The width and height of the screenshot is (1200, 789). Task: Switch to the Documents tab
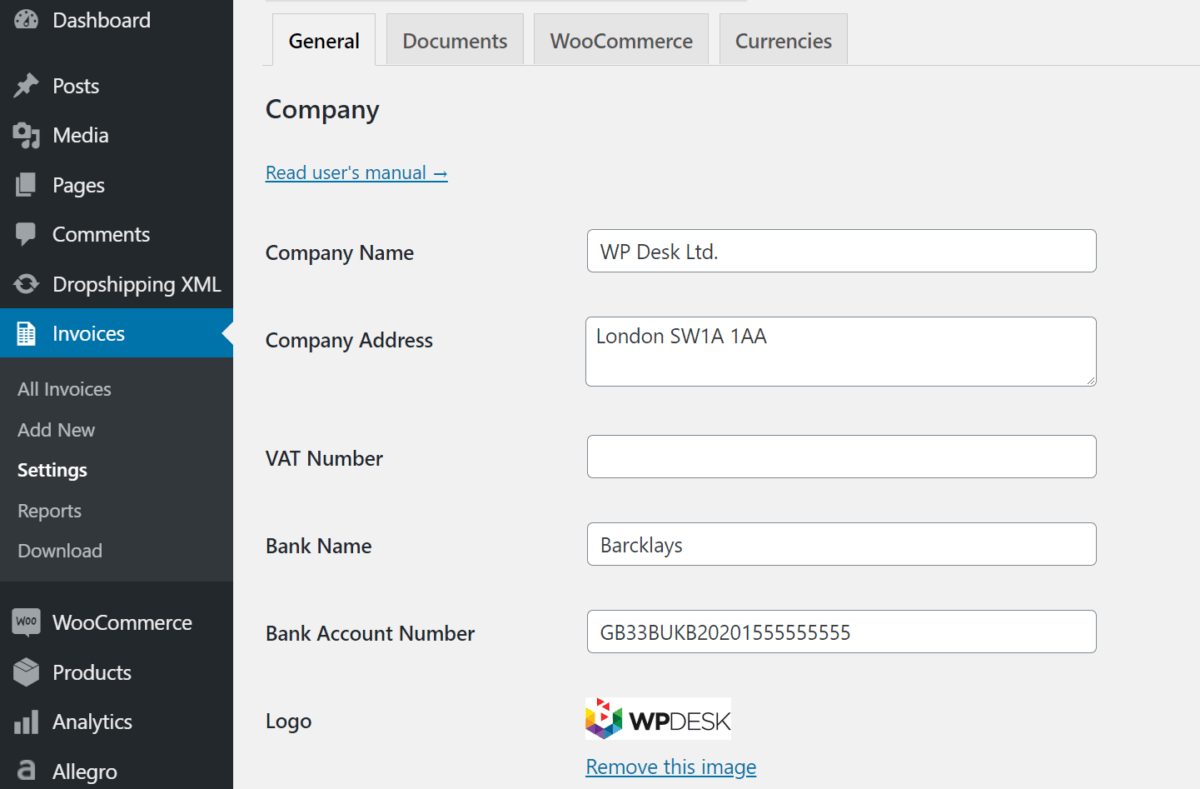(x=454, y=40)
